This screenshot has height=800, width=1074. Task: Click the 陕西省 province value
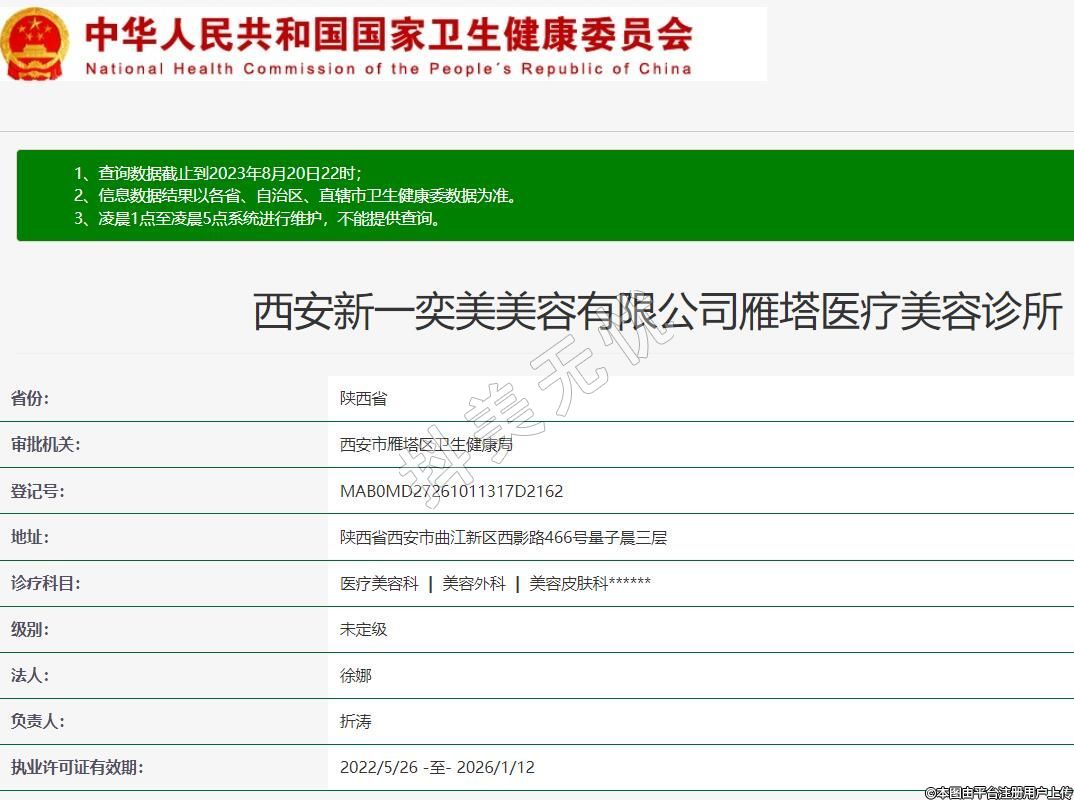363,398
